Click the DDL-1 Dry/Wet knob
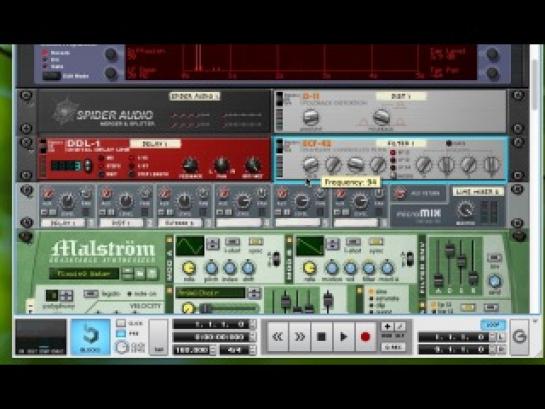This screenshot has width=545, height=409. (x=253, y=165)
